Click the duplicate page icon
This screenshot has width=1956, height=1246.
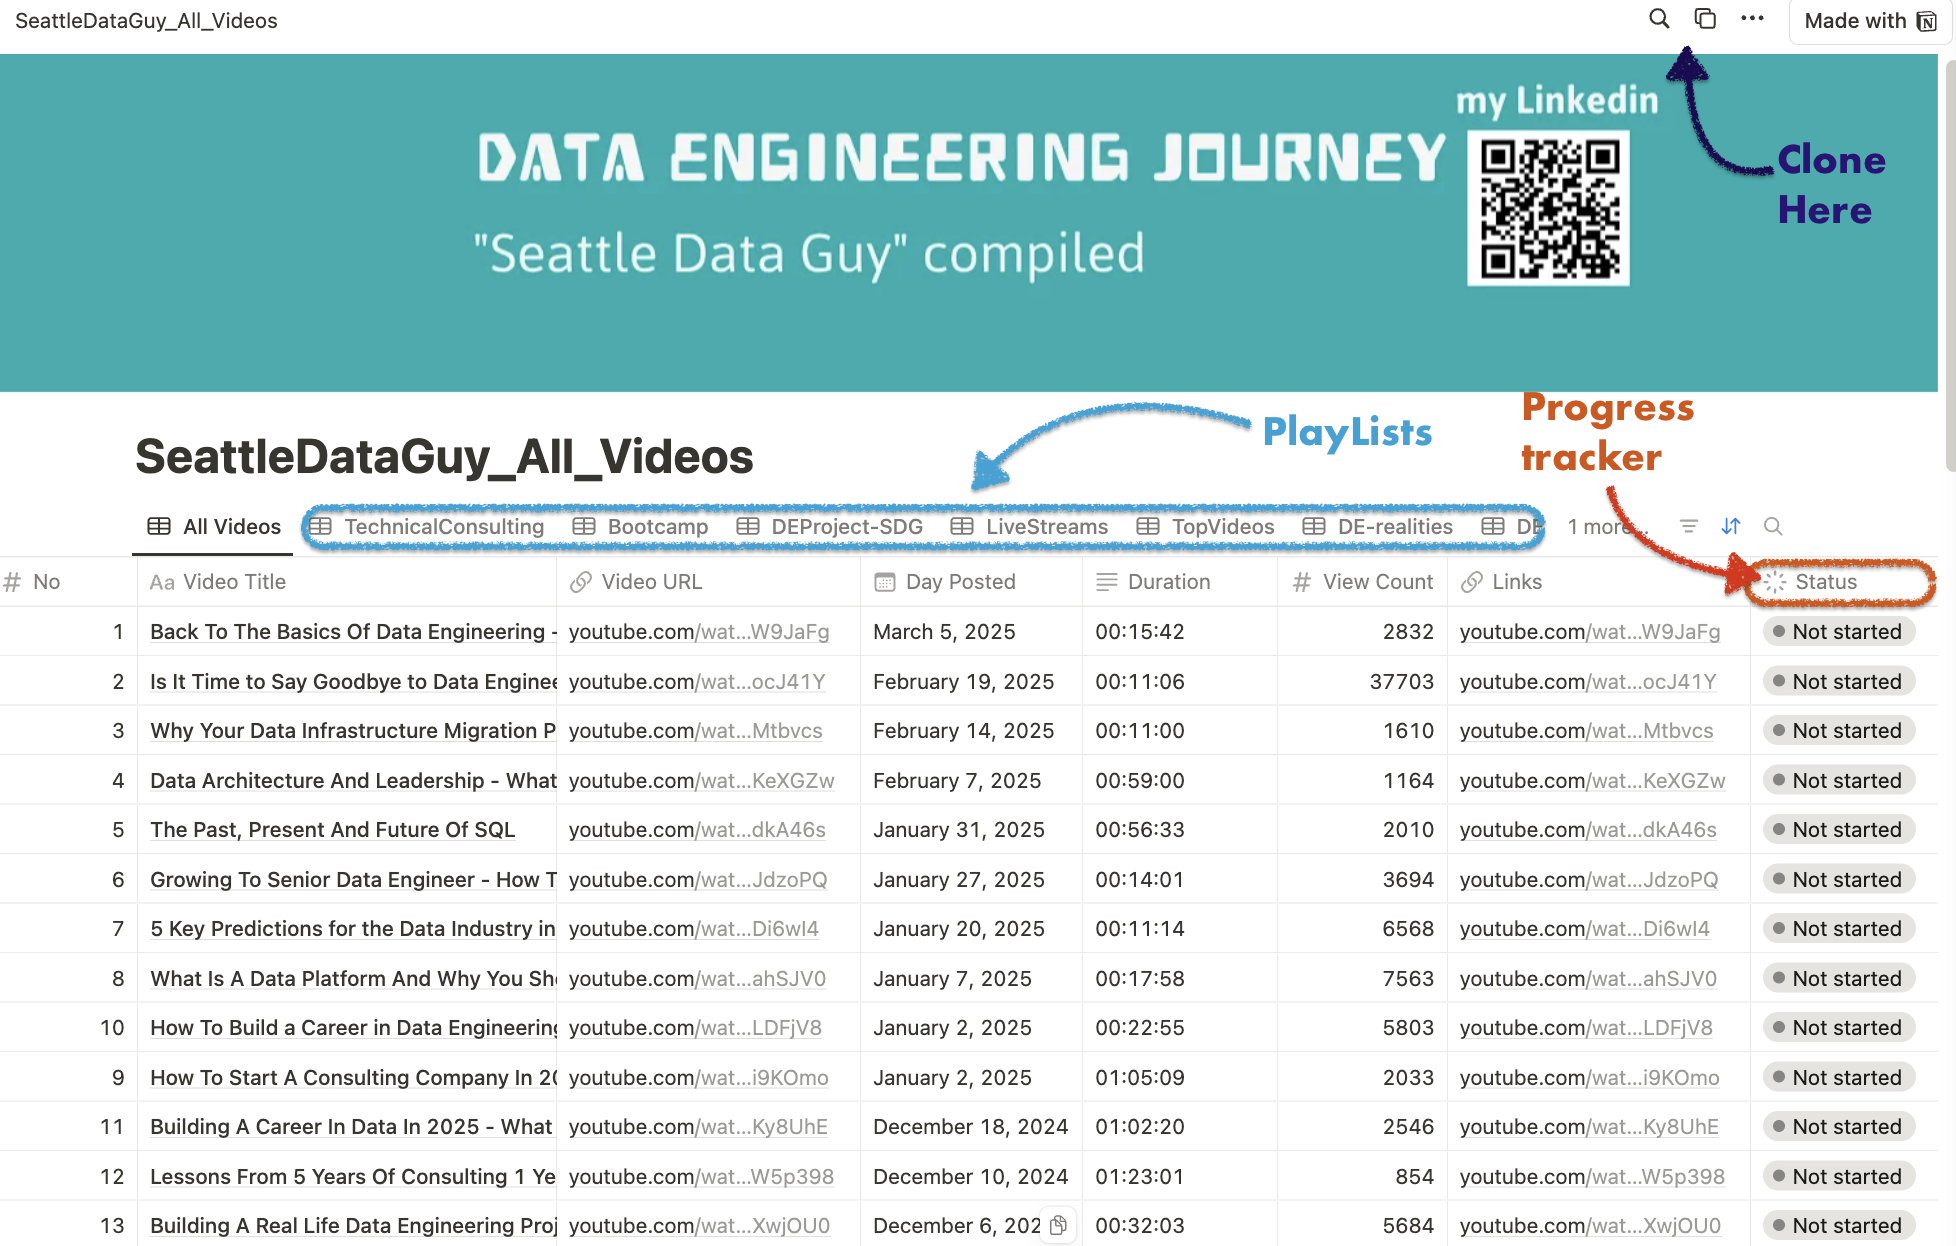tap(1705, 19)
